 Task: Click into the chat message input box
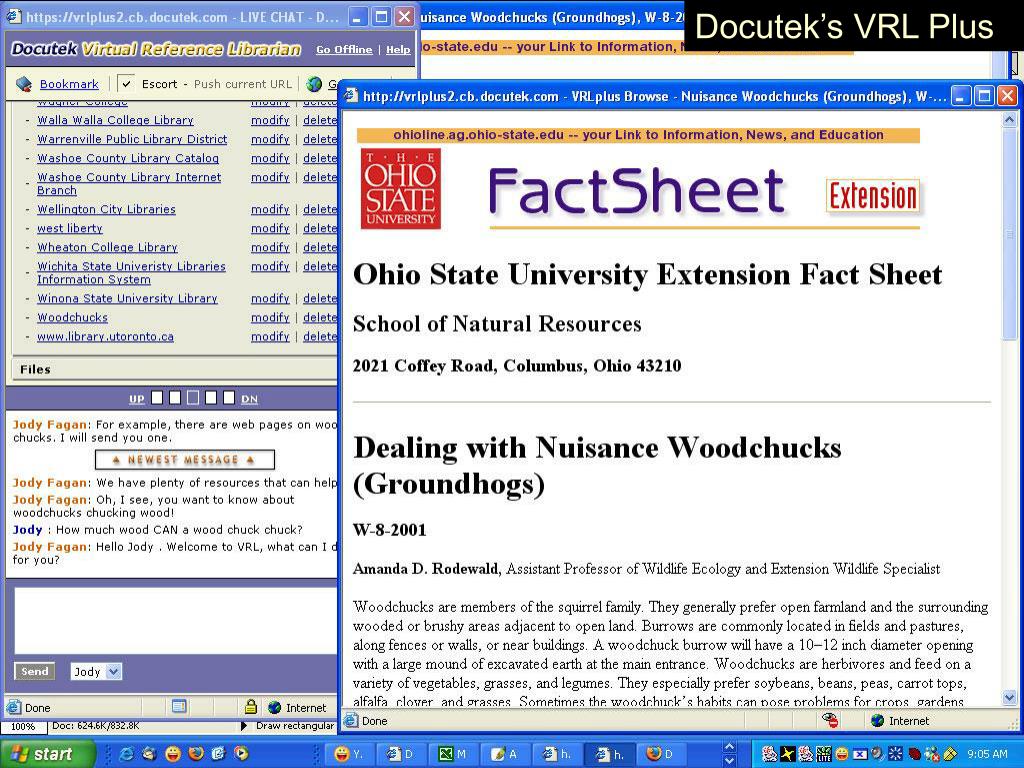coord(175,620)
